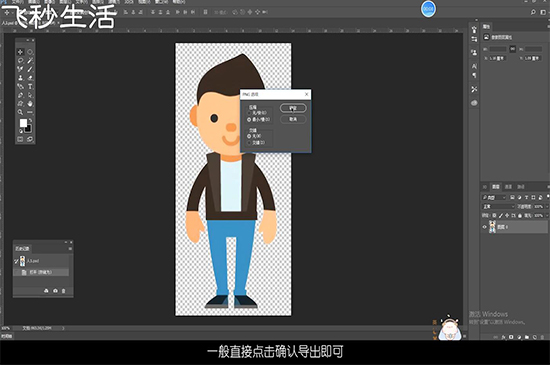Open the Search icon in options bar
The width and height of the screenshot is (550, 365).
(533, 12)
